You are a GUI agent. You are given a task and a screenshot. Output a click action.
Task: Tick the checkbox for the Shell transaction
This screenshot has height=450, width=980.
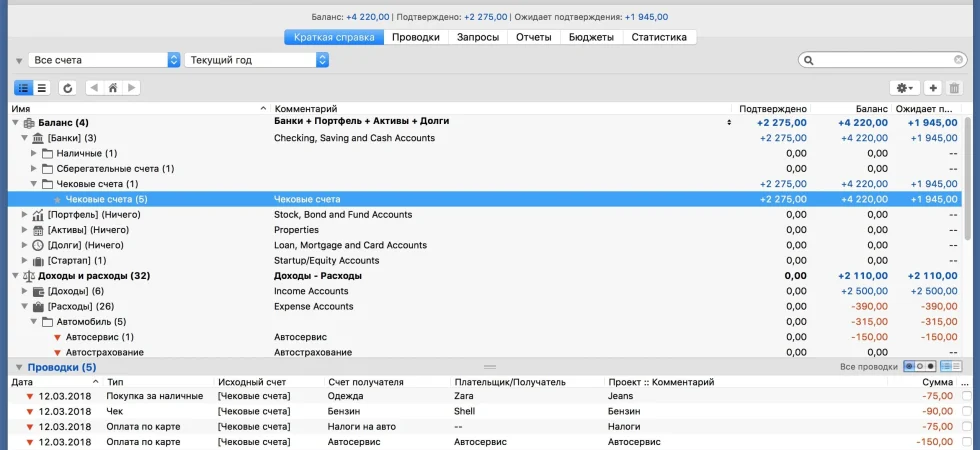tap(968, 412)
